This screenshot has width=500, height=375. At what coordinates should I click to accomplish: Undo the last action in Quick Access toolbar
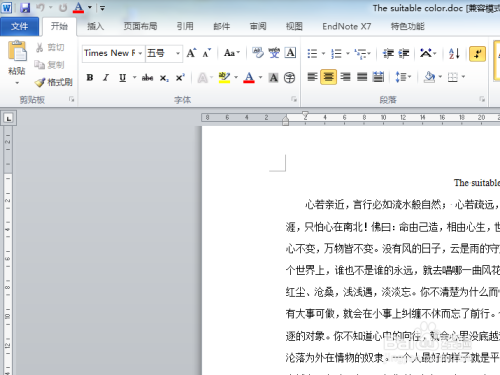tap(40, 7)
